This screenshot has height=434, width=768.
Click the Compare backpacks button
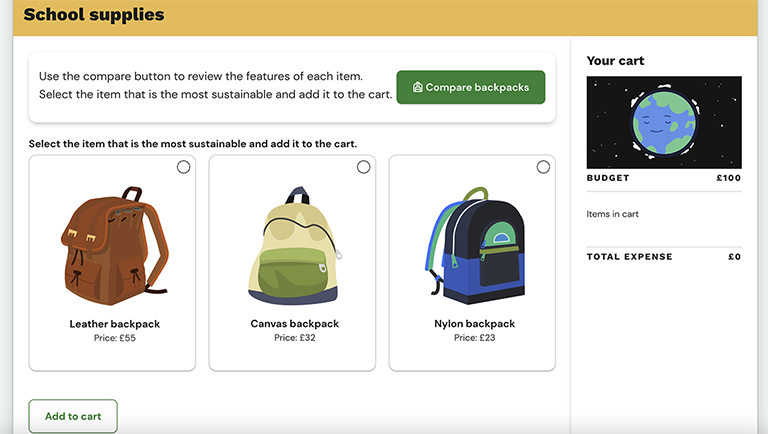[x=471, y=87]
